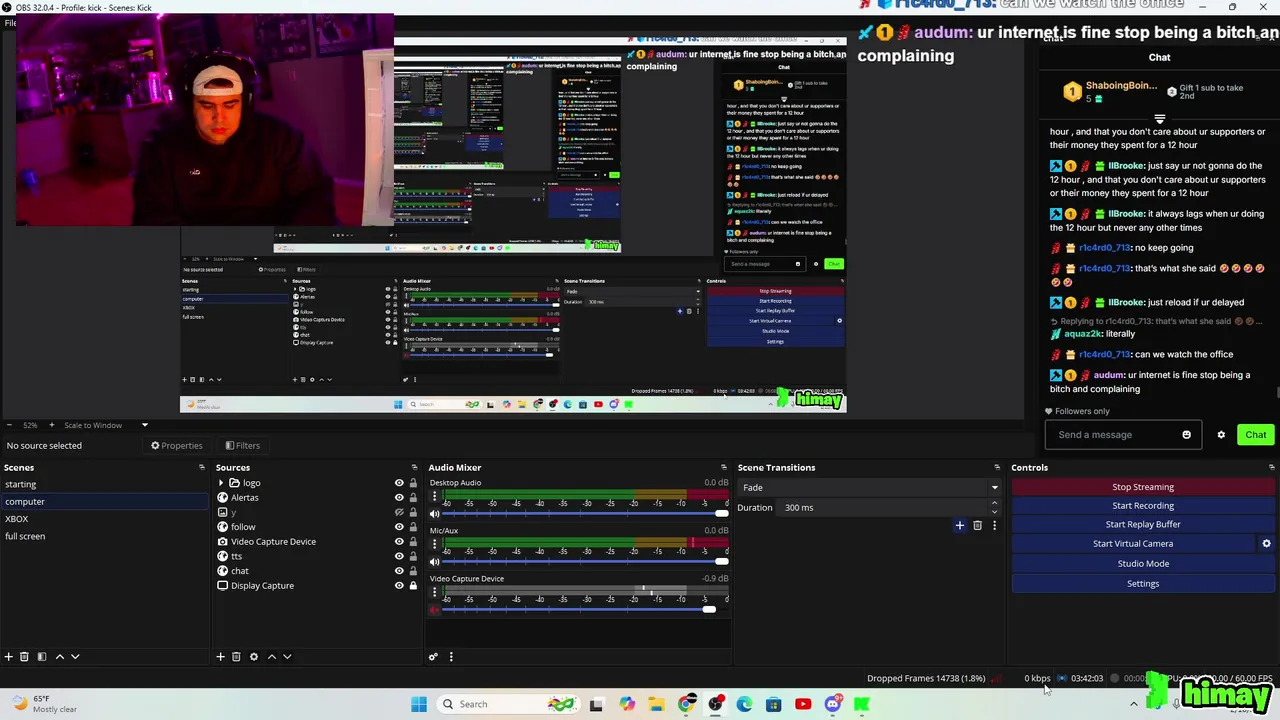Open Microsoft Edge from the taskbar
The height and width of the screenshot is (720, 1280).
(744, 704)
